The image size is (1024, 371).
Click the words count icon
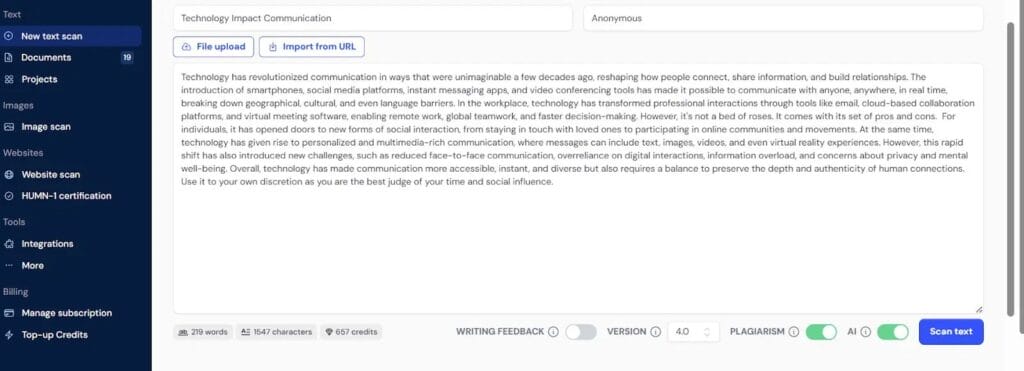[x=183, y=332]
